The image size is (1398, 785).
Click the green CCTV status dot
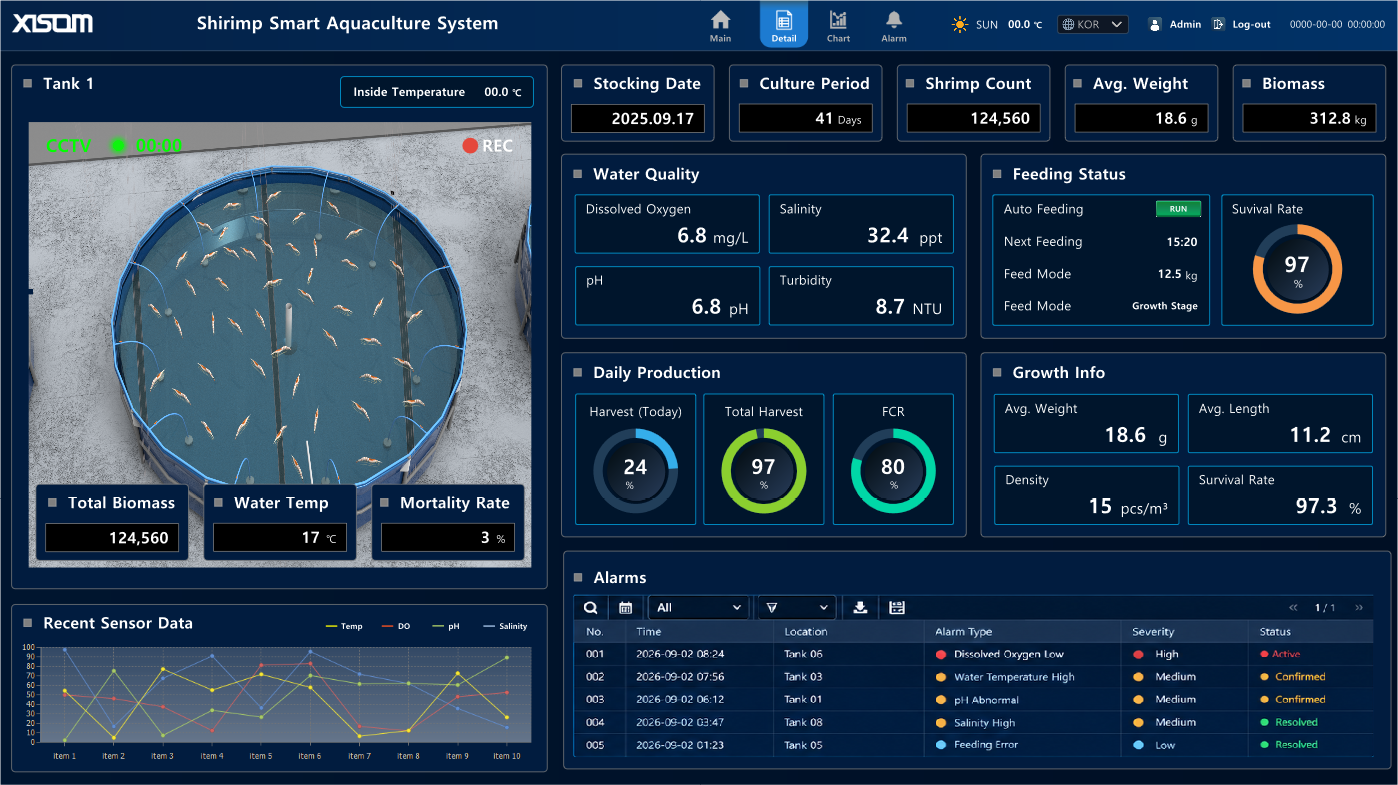point(118,146)
